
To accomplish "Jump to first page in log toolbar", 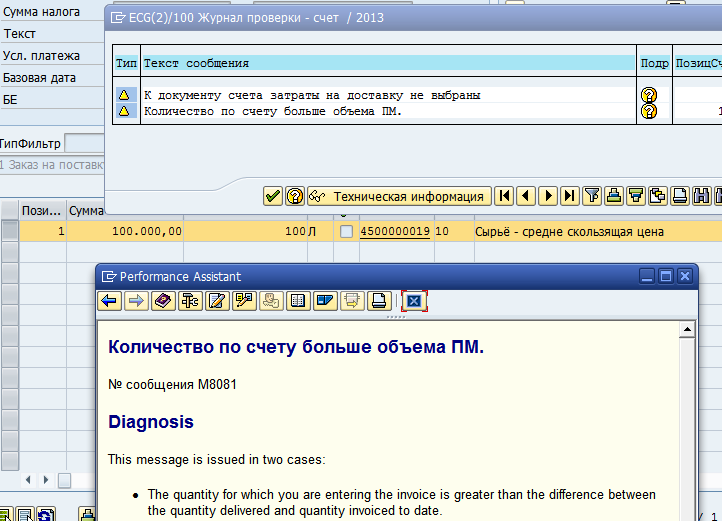I will pyautogui.click(x=505, y=196).
